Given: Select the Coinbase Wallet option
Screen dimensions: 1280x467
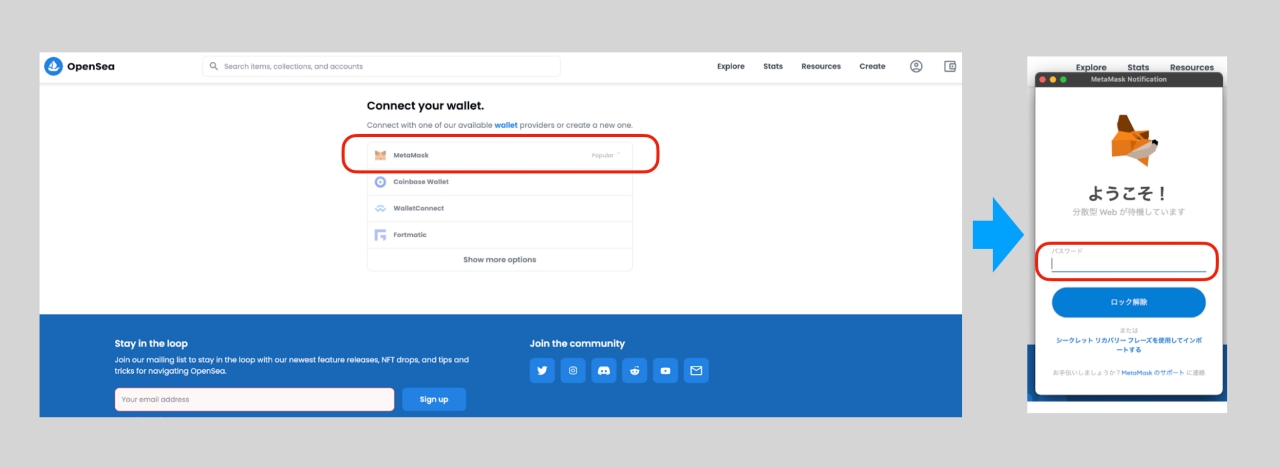Looking at the screenshot, I should tap(500, 182).
